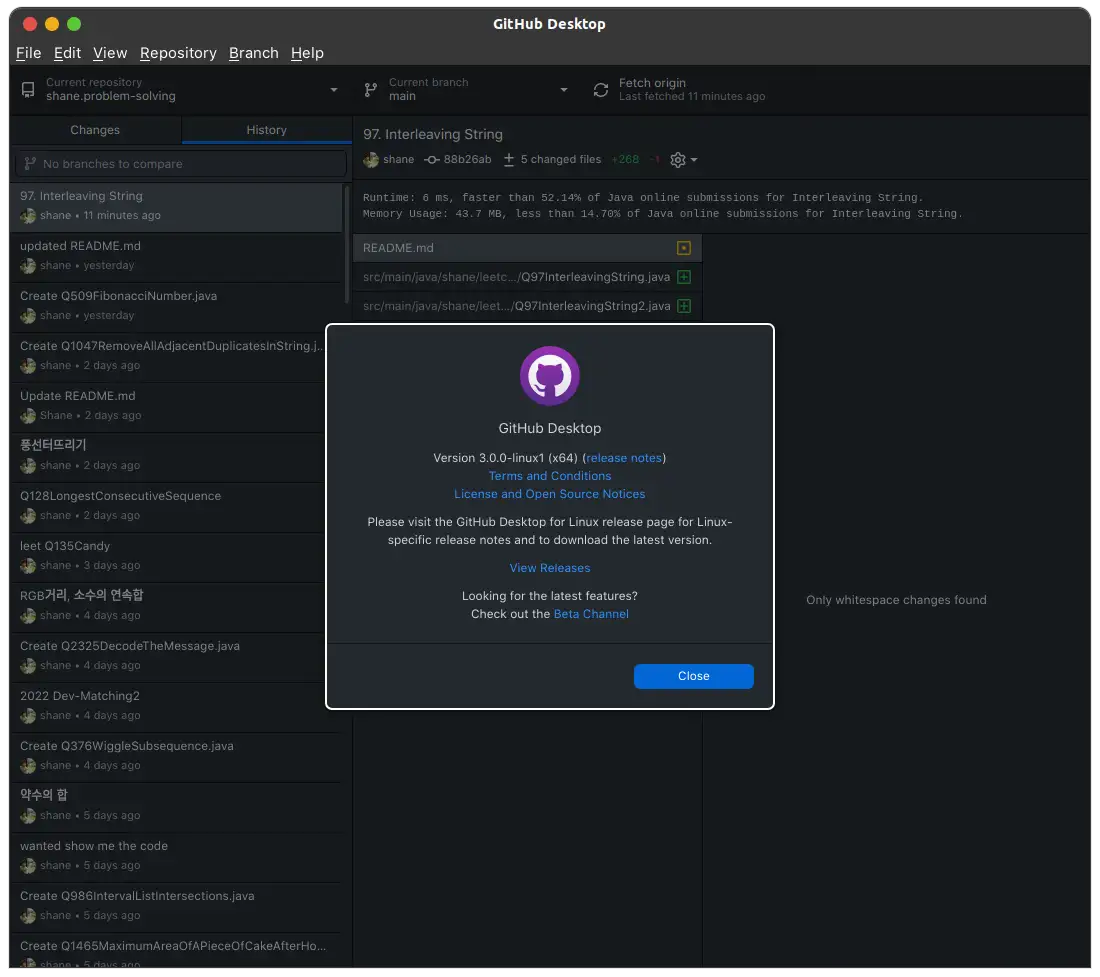Select the Q97InterleavingString.java file row
Viewport: 1100px width, 977px height.
[x=527, y=277]
